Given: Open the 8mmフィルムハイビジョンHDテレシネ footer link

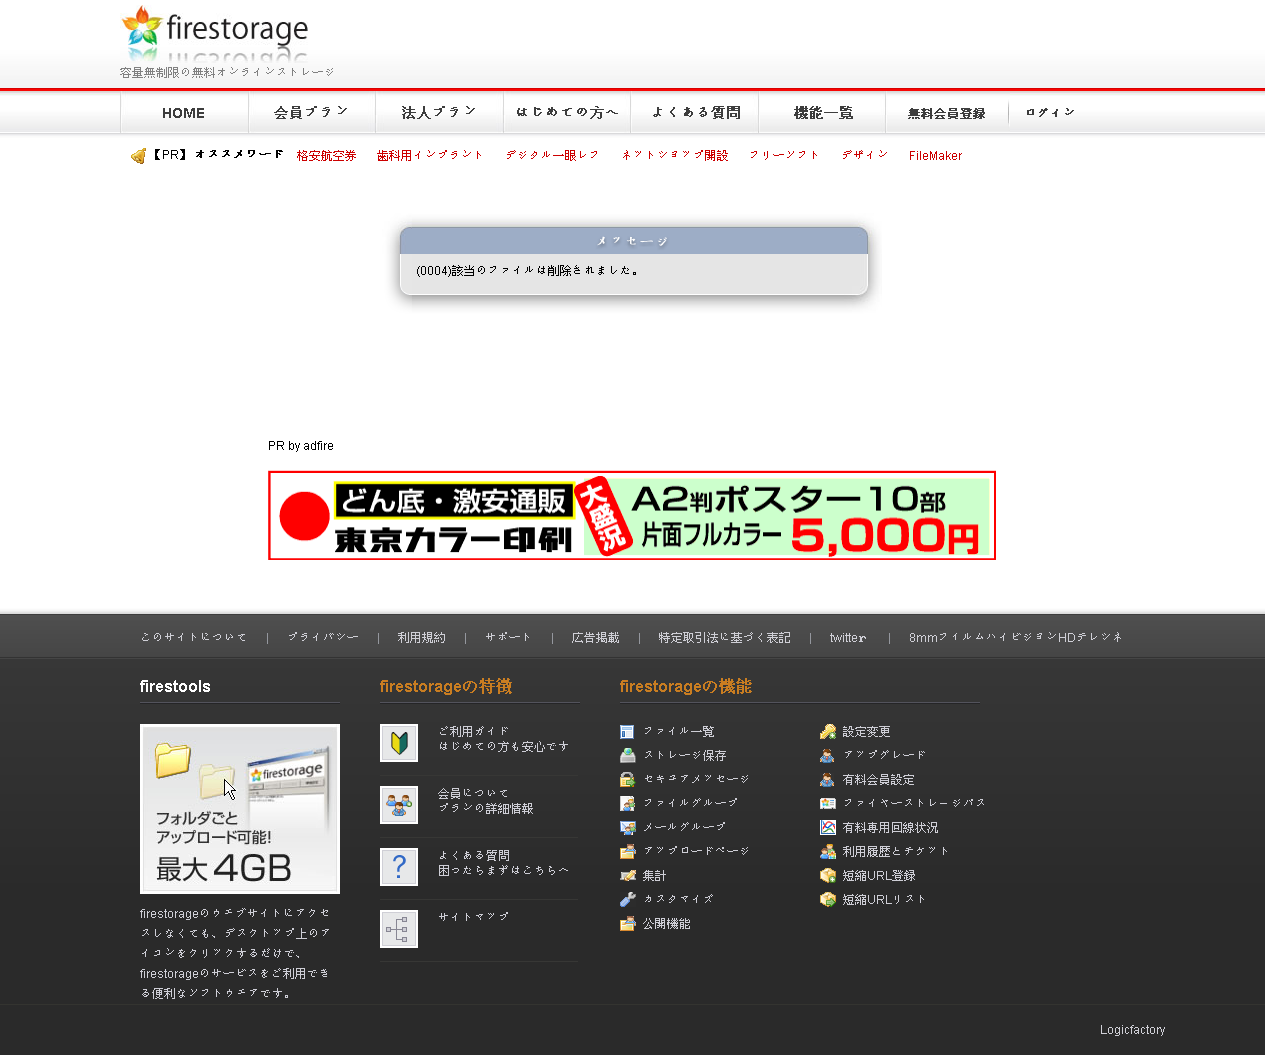Looking at the screenshot, I should click(1016, 638).
